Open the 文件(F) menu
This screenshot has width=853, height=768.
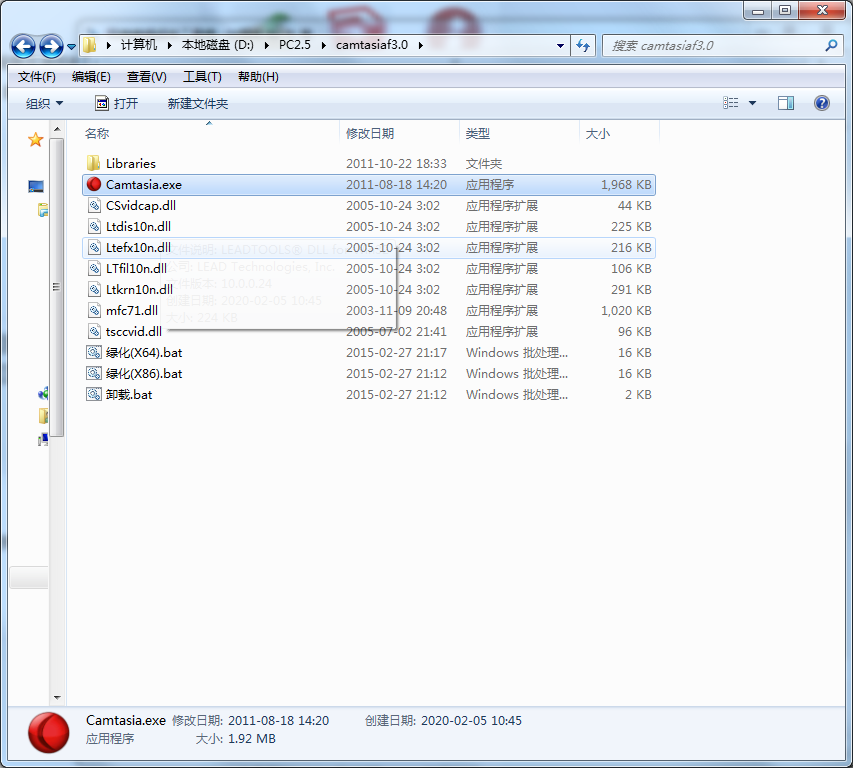tap(36, 77)
